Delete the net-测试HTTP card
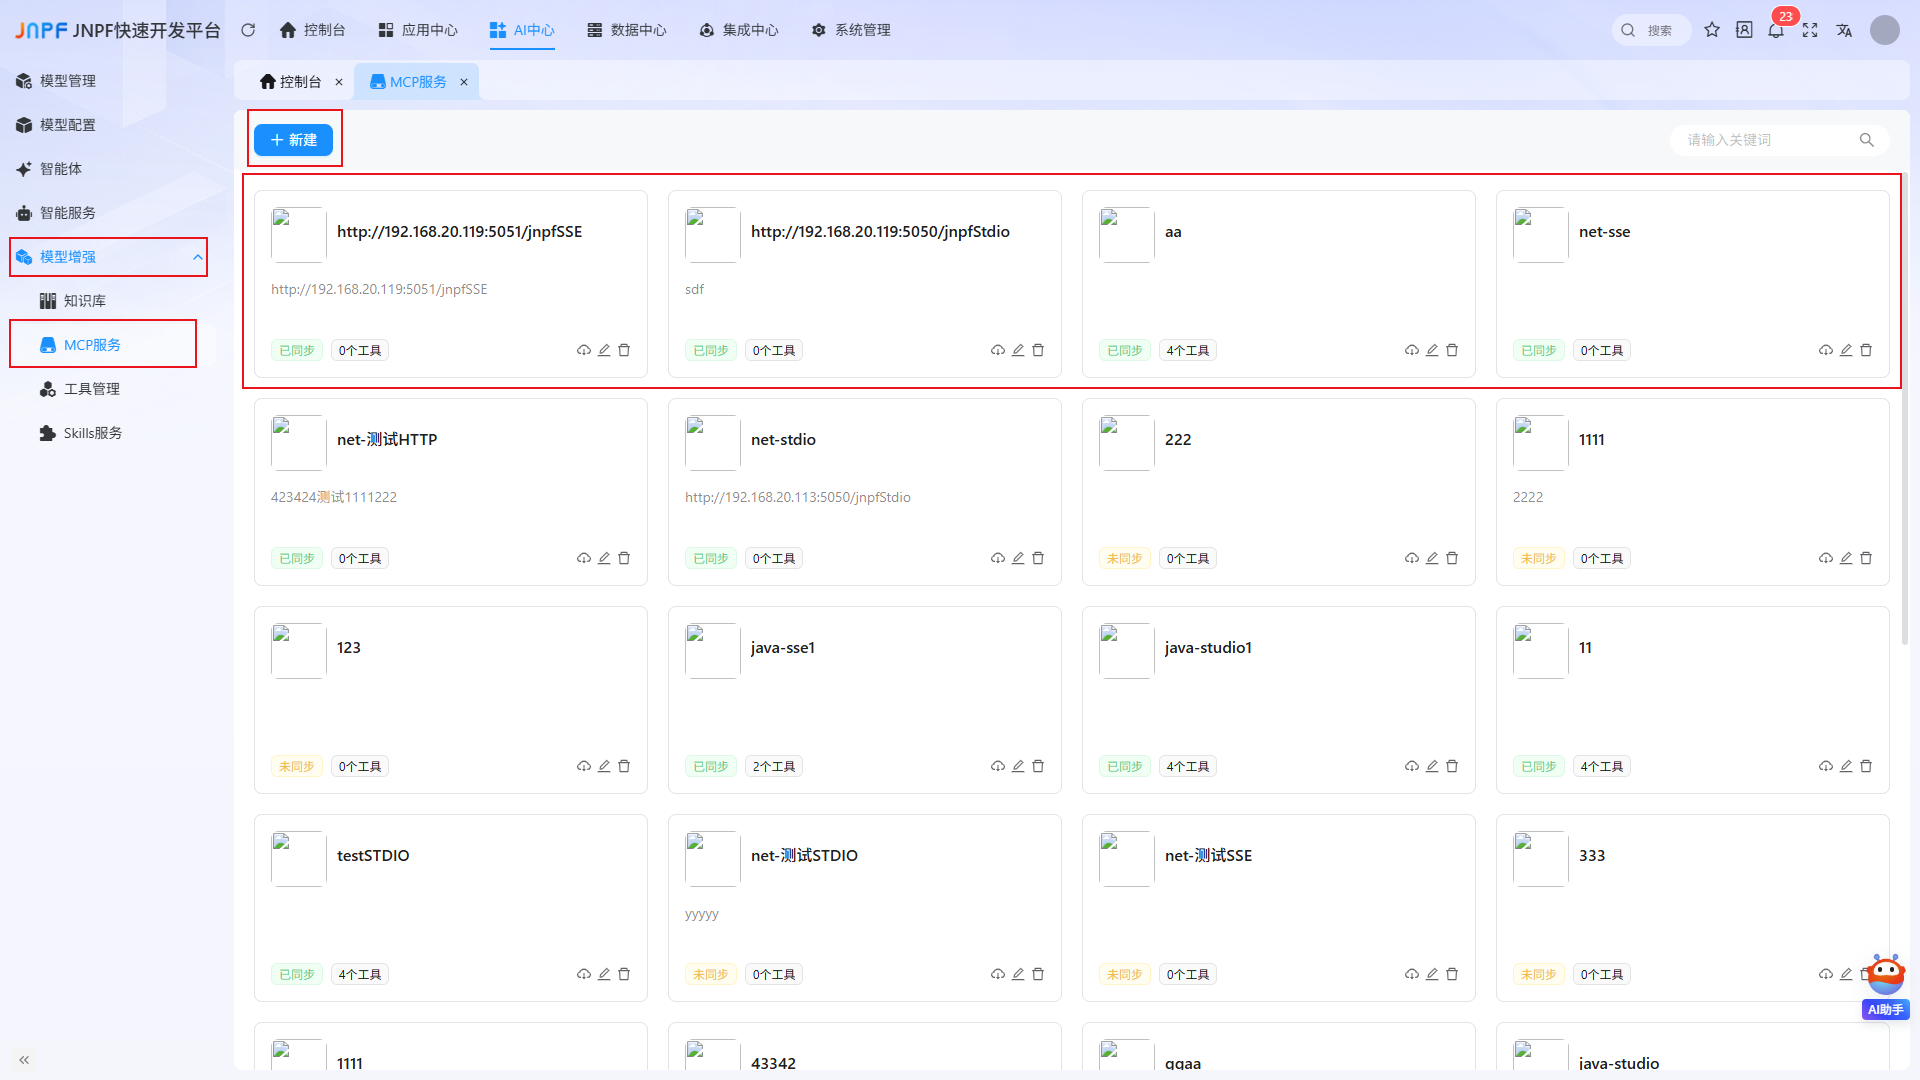 (x=624, y=558)
